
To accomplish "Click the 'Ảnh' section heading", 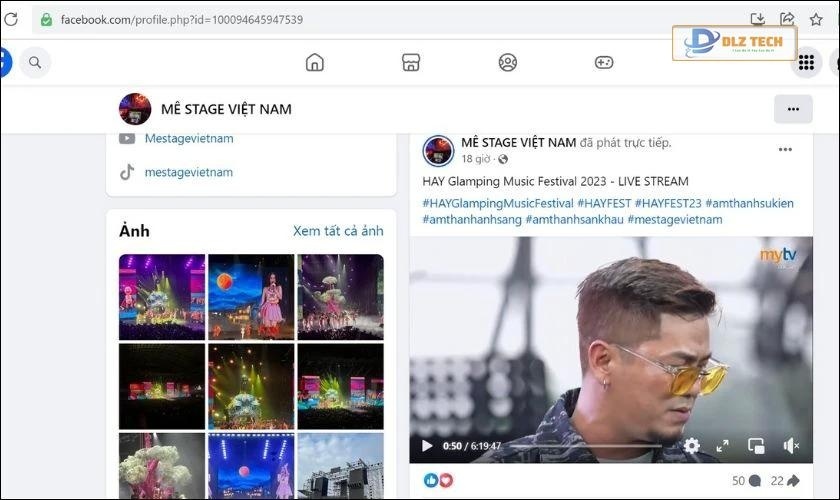I will click(x=134, y=231).
